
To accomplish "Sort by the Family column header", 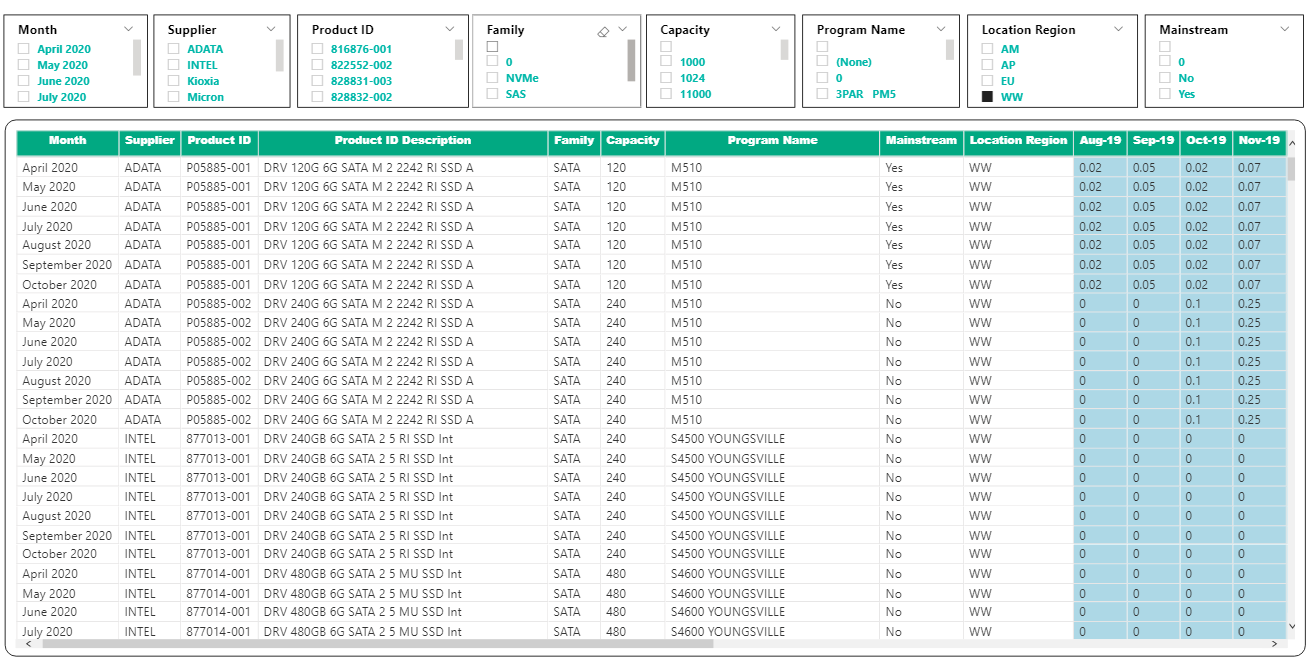I will [574, 142].
